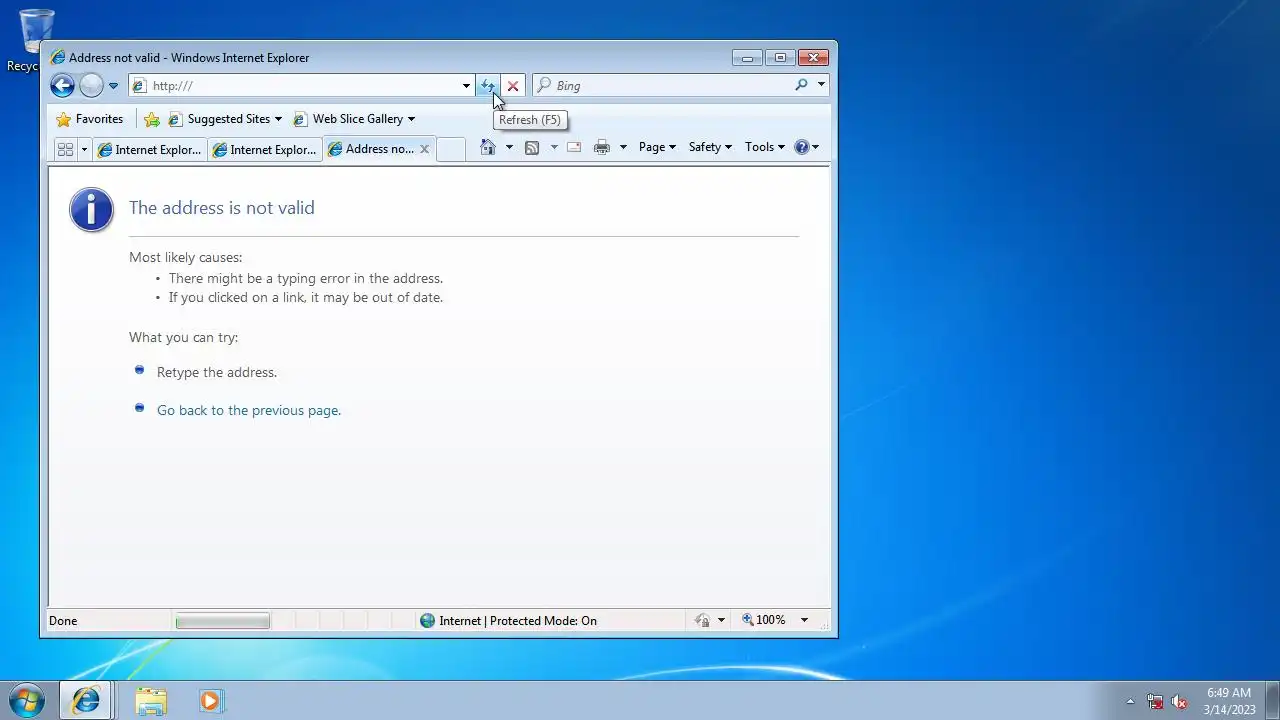Click the 'Done' status bar text
Viewport: 1280px width, 720px height.
(x=63, y=621)
